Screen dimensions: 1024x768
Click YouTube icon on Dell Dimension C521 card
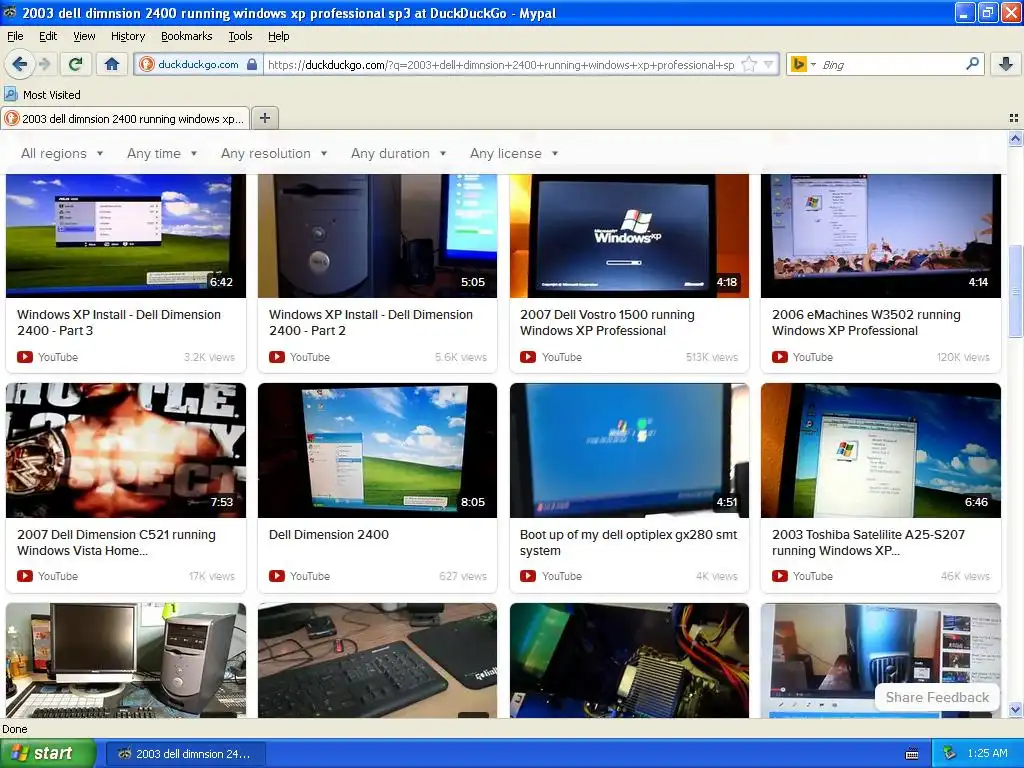pos(25,576)
